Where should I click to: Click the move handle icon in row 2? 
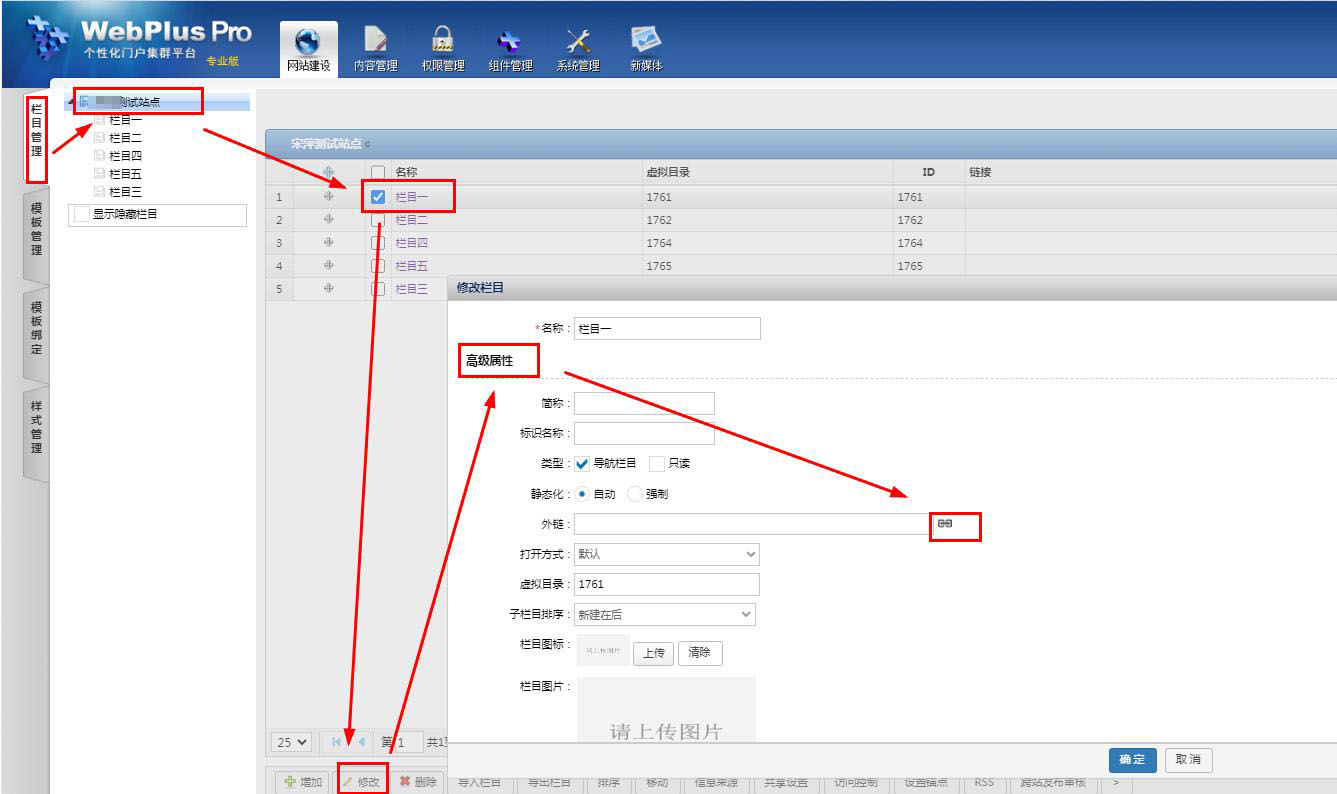(x=328, y=219)
